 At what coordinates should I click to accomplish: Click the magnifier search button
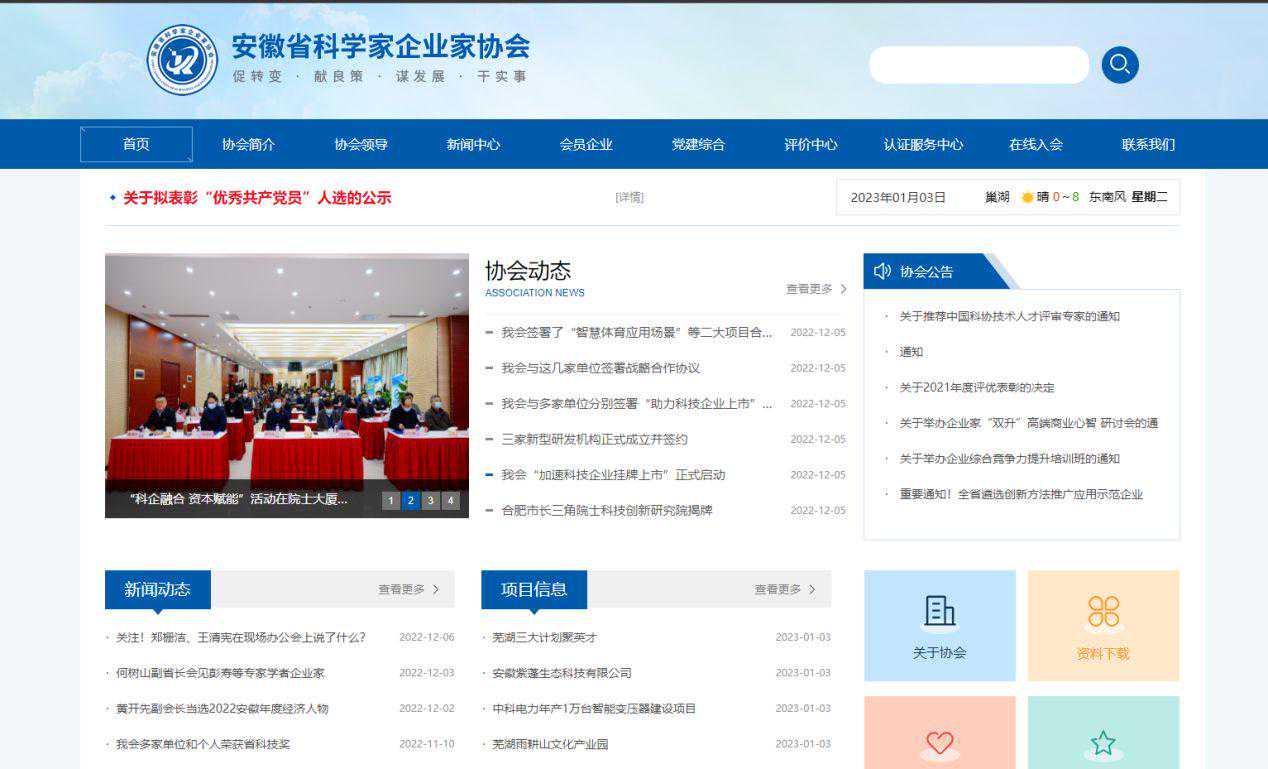pos(1120,65)
